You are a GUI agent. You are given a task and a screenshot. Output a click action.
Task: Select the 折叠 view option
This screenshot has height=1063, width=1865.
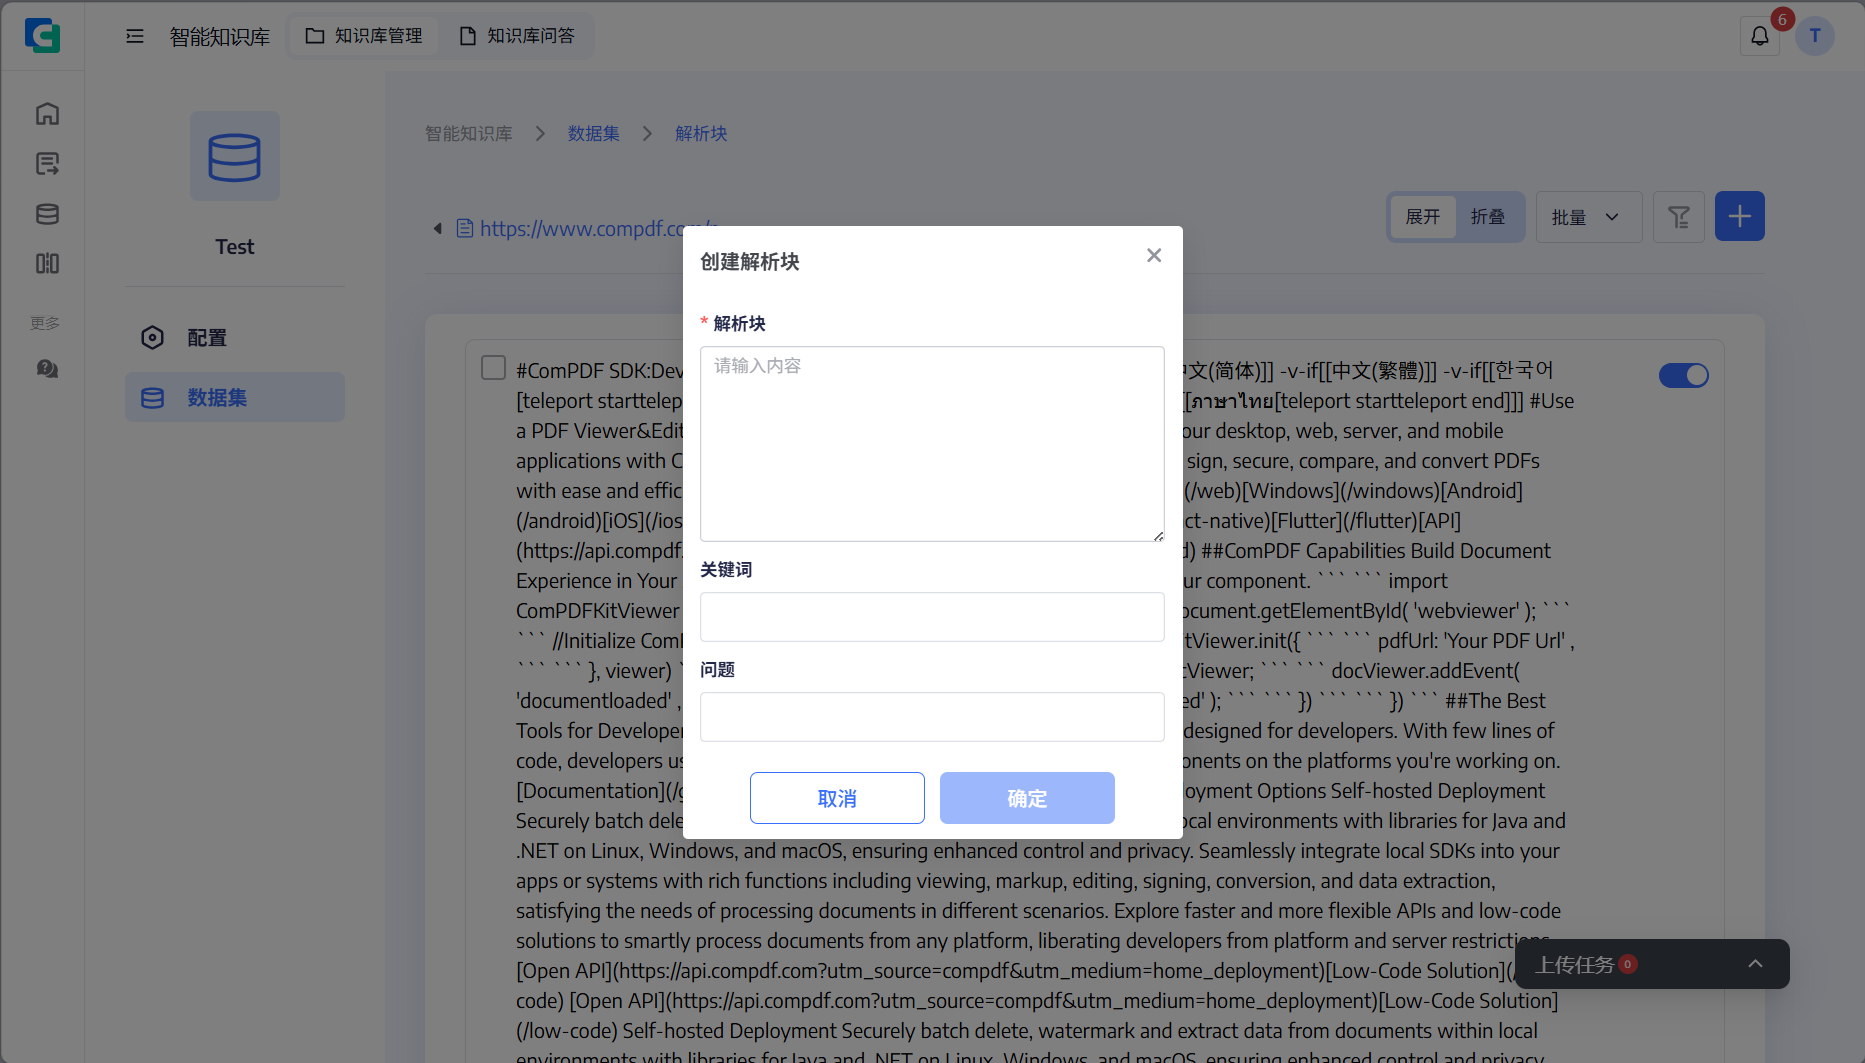(1488, 217)
